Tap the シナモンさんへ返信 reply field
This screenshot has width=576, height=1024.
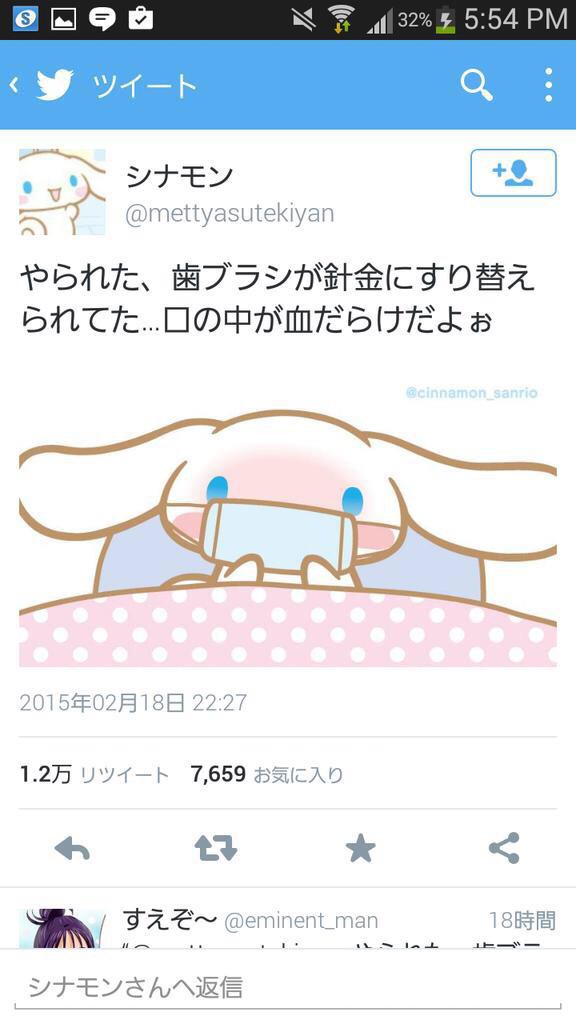[x=287, y=987]
